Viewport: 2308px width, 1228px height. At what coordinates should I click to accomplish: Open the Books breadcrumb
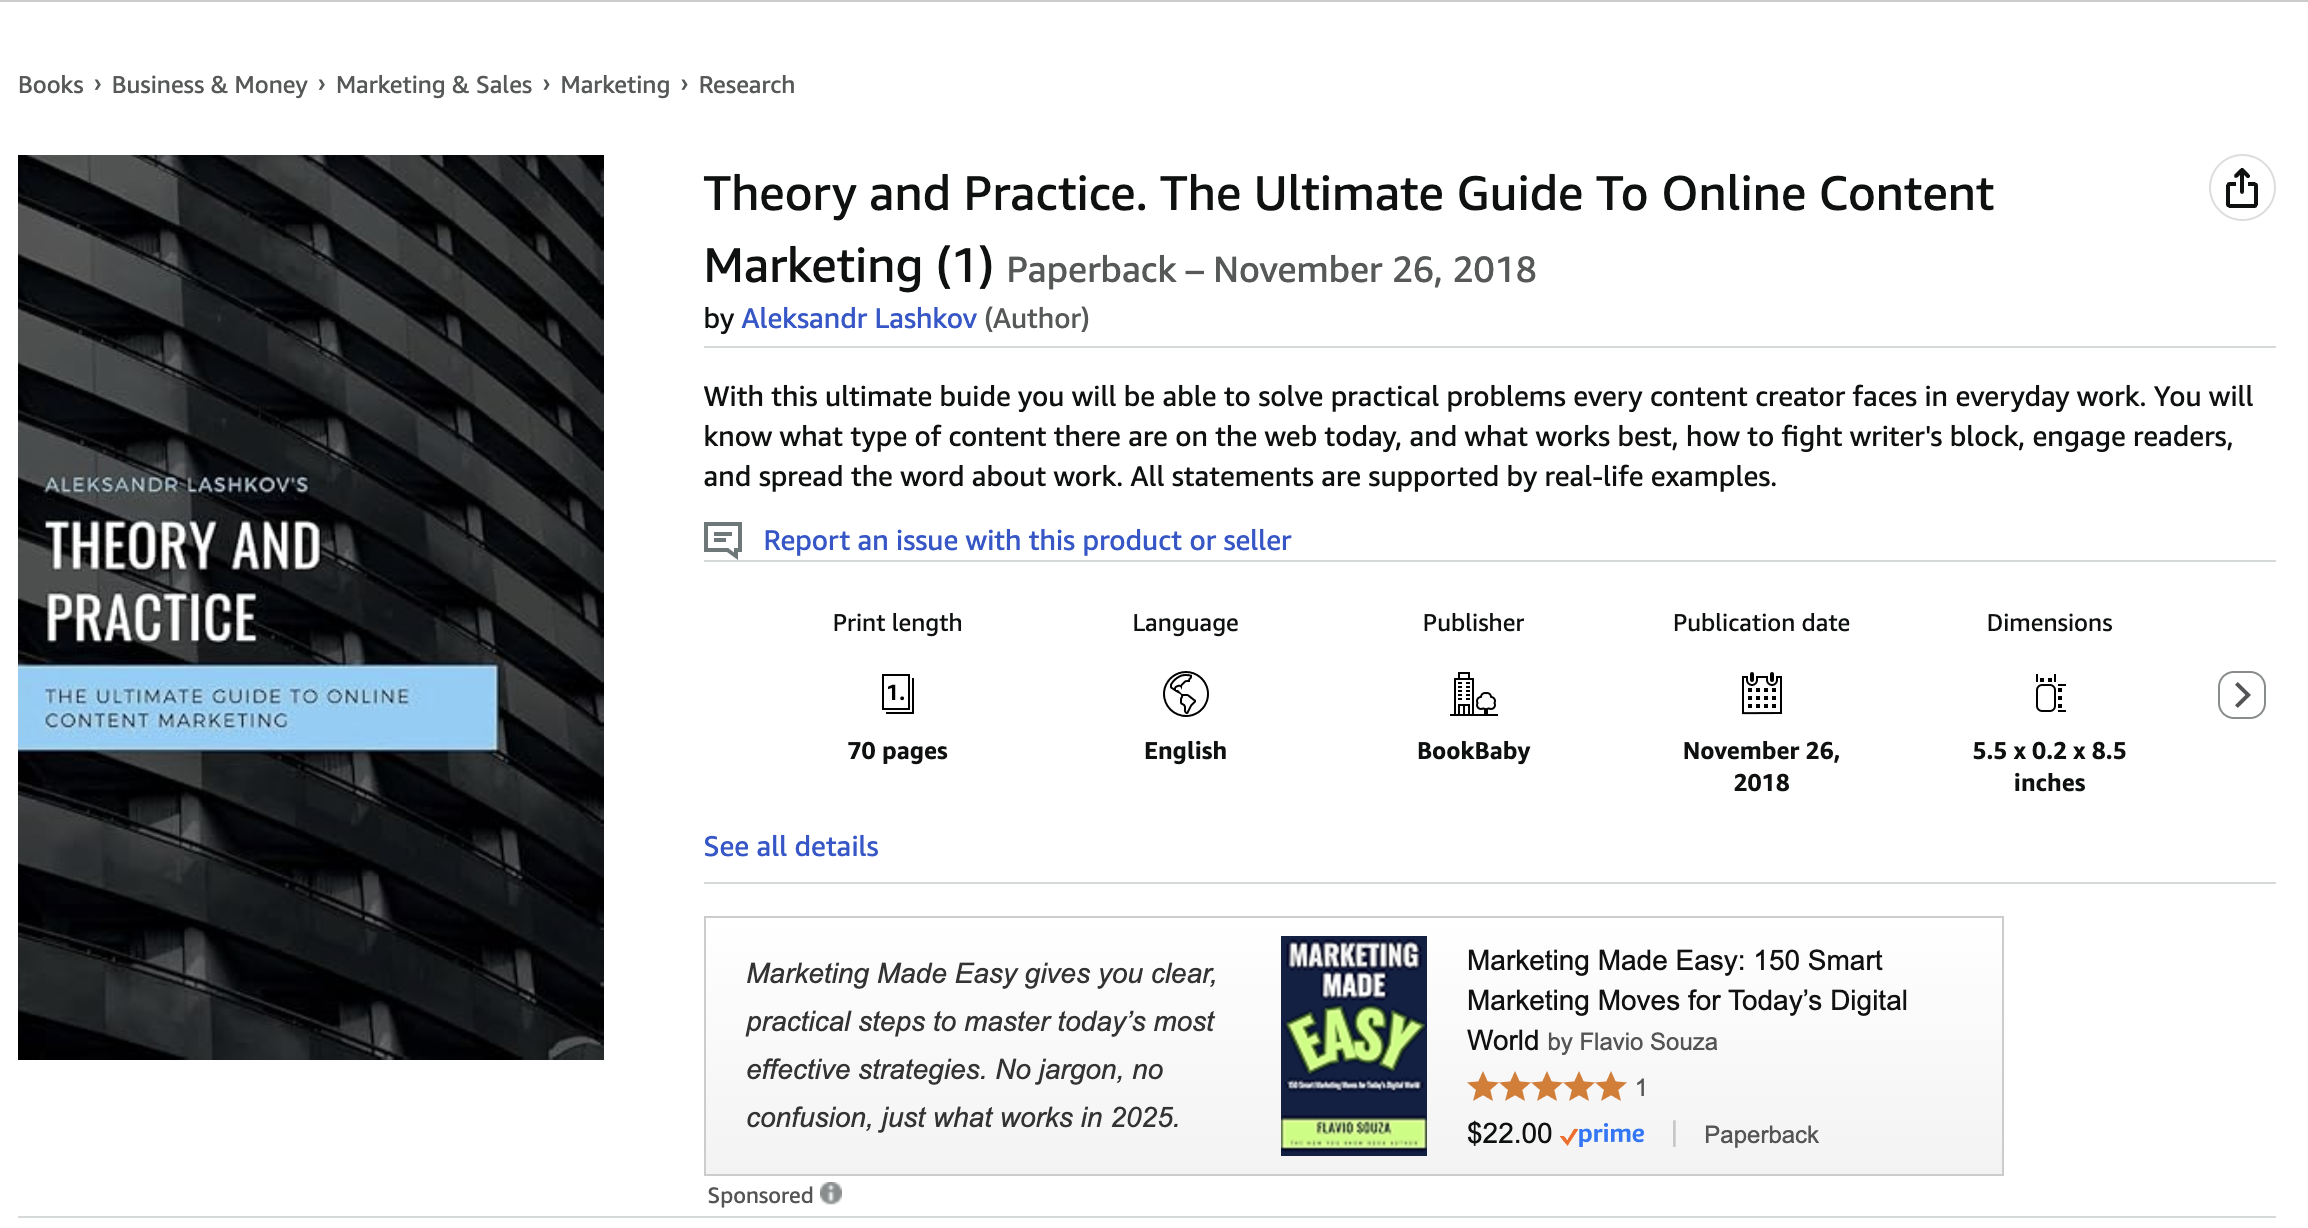[x=51, y=85]
